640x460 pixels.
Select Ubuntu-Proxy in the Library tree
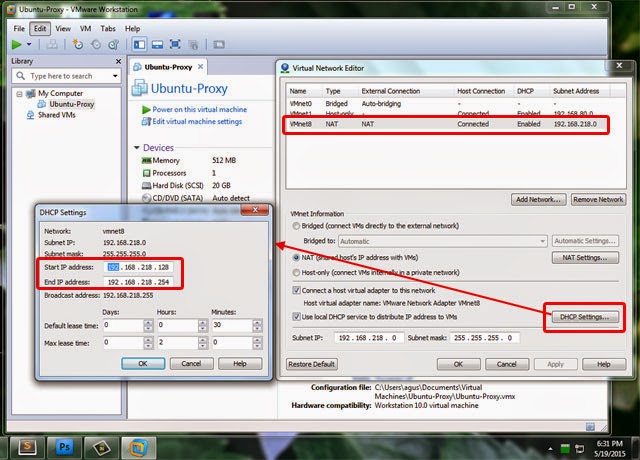(71, 104)
